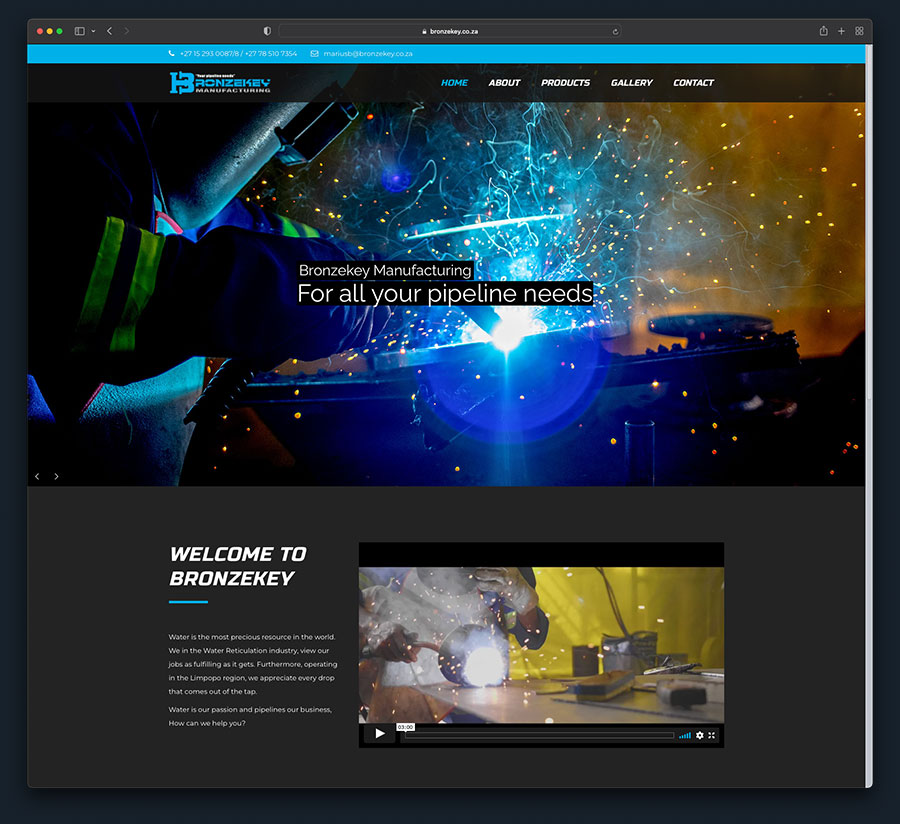This screenshot has height=824, width=900.
Task: Open the video settings gear
Action: (x=699, y=735)
